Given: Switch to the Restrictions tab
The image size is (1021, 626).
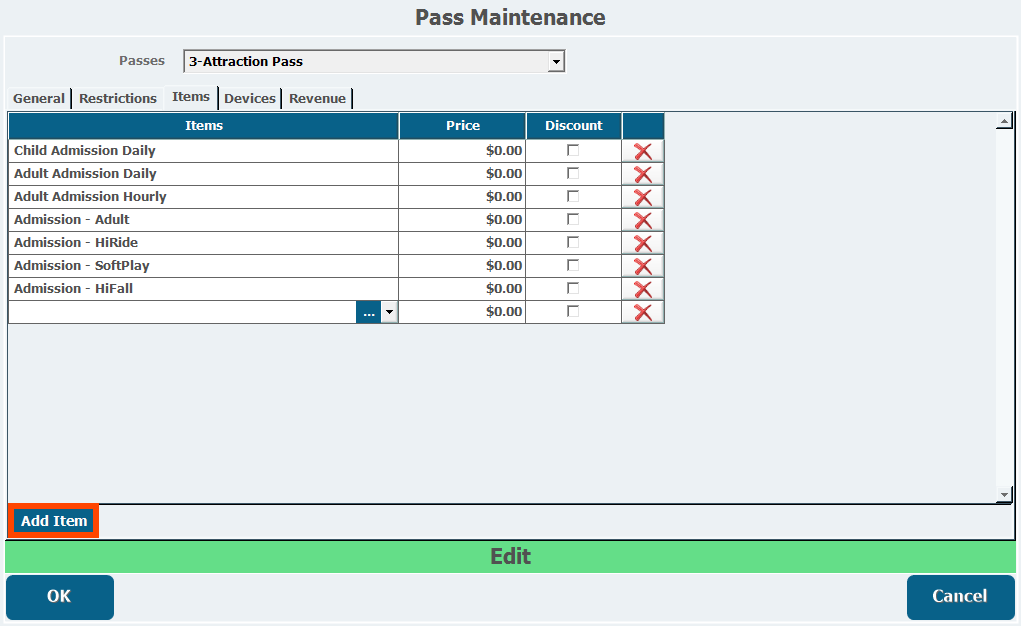Looking at the screenshot, I should (118, 98).
